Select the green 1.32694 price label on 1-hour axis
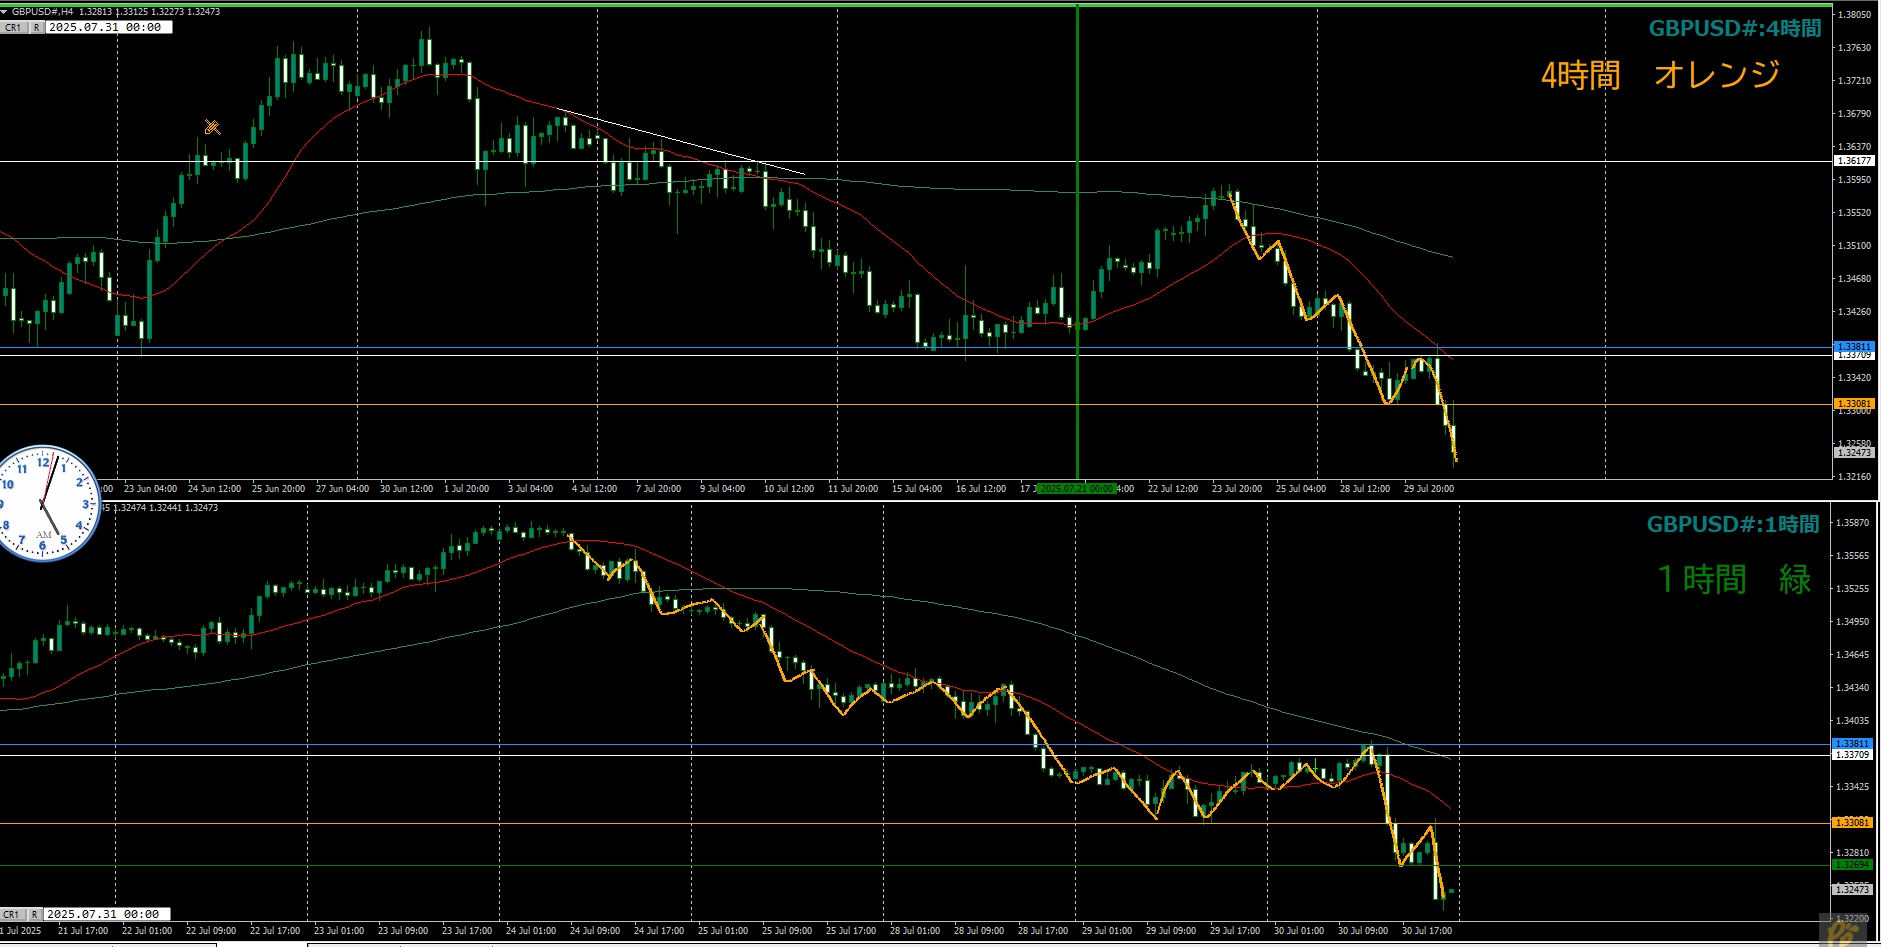 coord(1851,864)
